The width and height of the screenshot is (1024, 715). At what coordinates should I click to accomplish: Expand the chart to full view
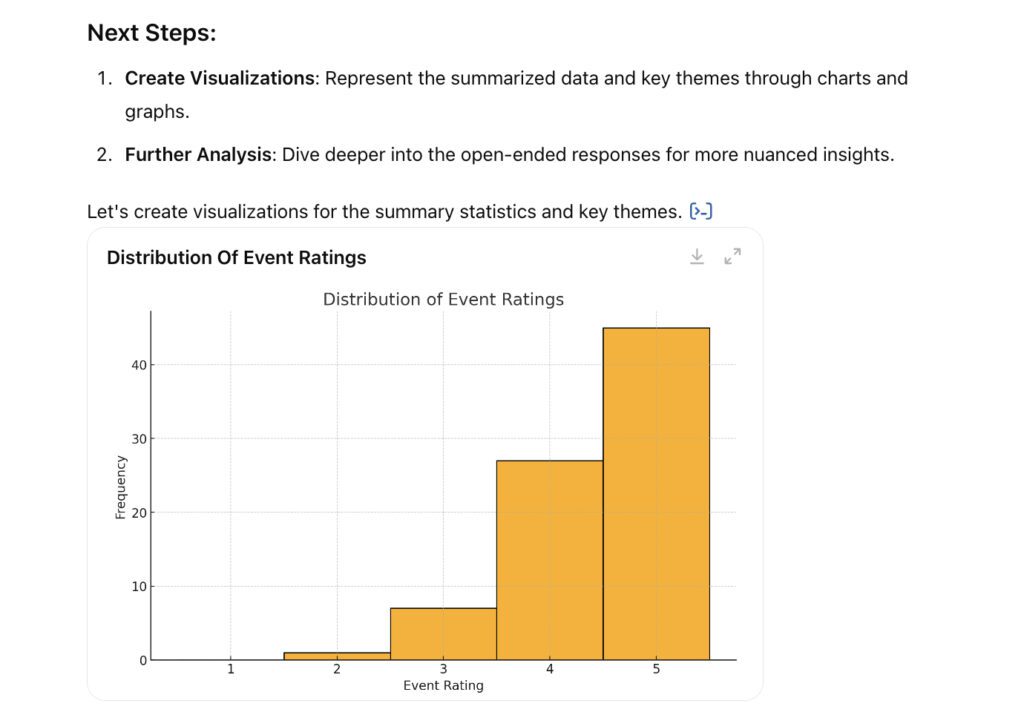click(x=733, y=256)
